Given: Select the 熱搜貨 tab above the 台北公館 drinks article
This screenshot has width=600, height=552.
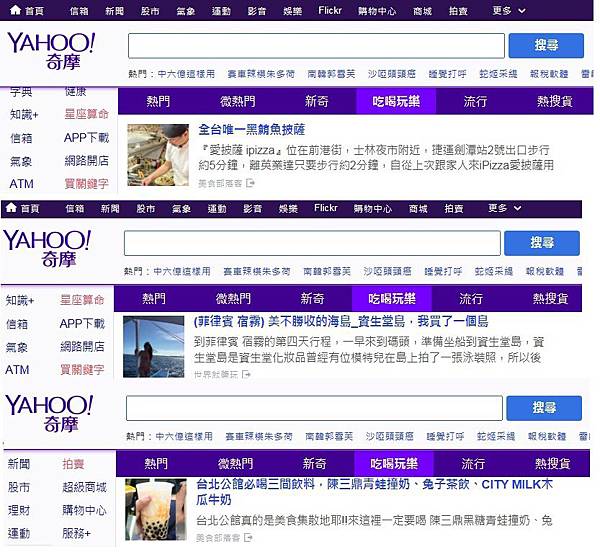Looking at the screenshot, I should (553, 464).
